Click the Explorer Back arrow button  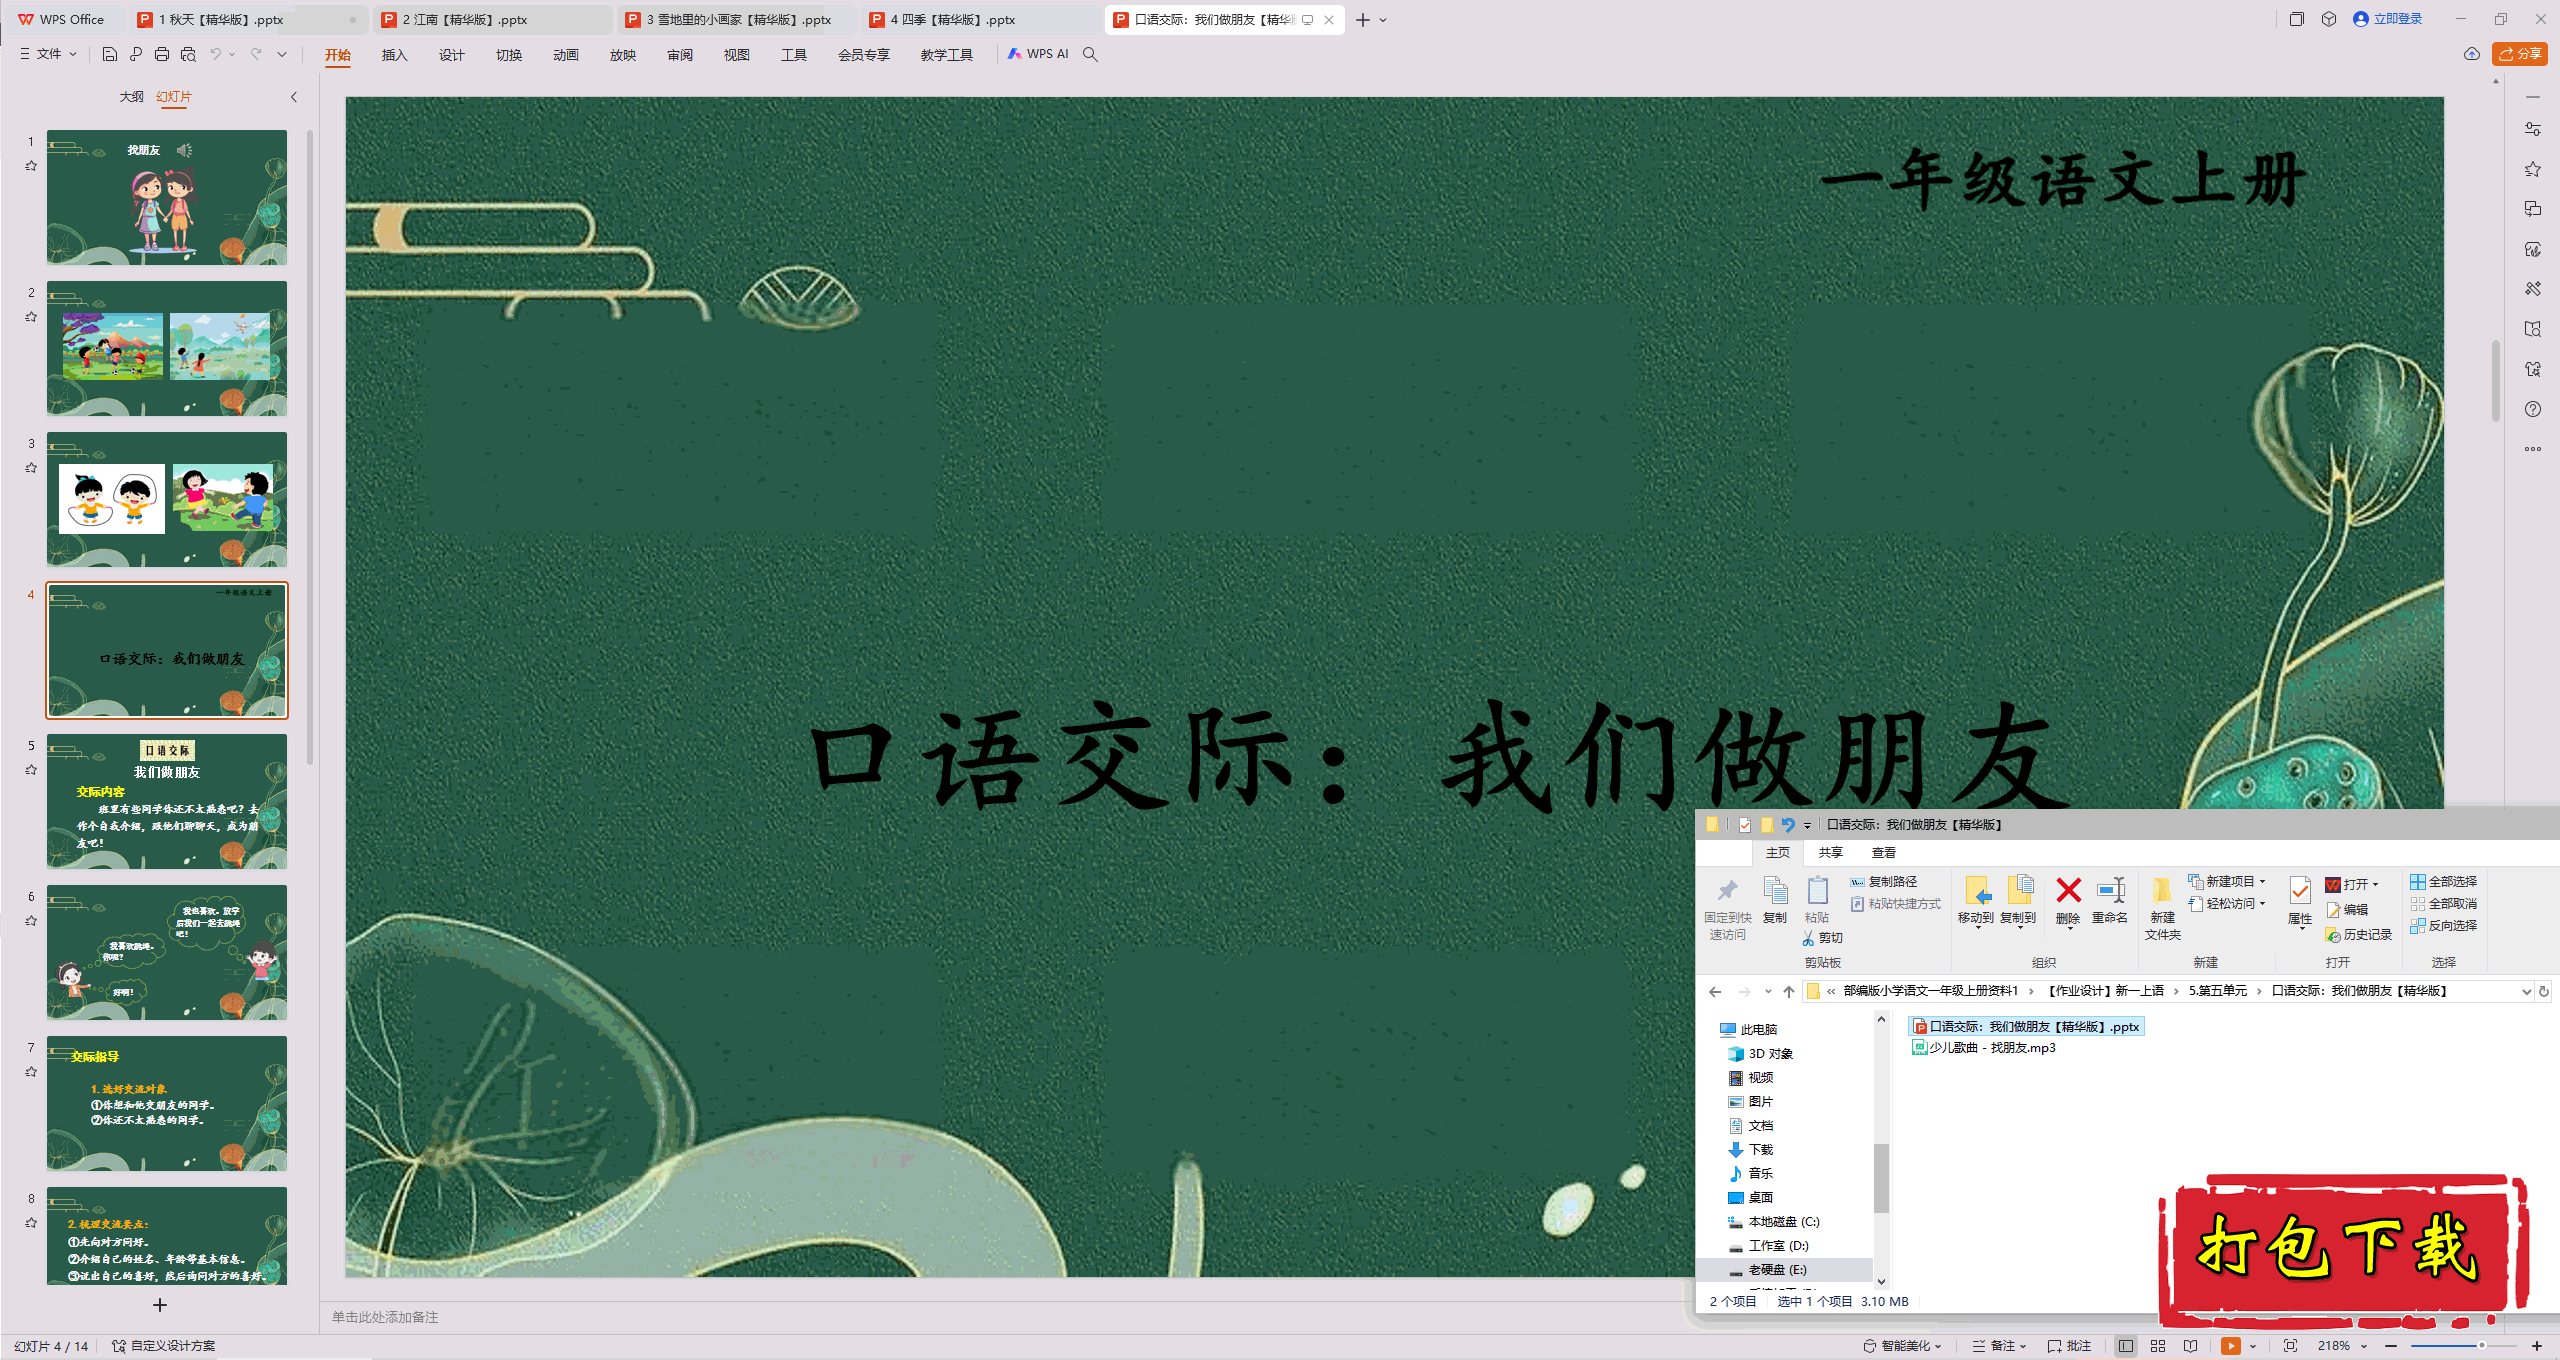pos(1715,991)
